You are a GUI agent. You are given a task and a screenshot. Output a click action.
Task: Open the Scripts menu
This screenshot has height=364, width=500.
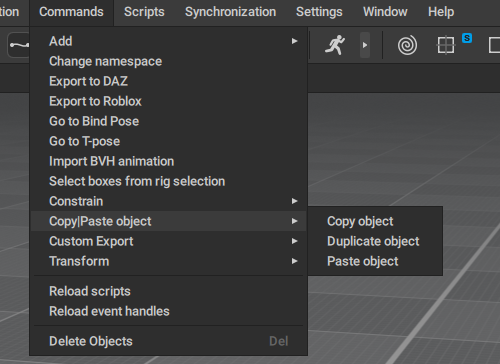click(144, 12)
